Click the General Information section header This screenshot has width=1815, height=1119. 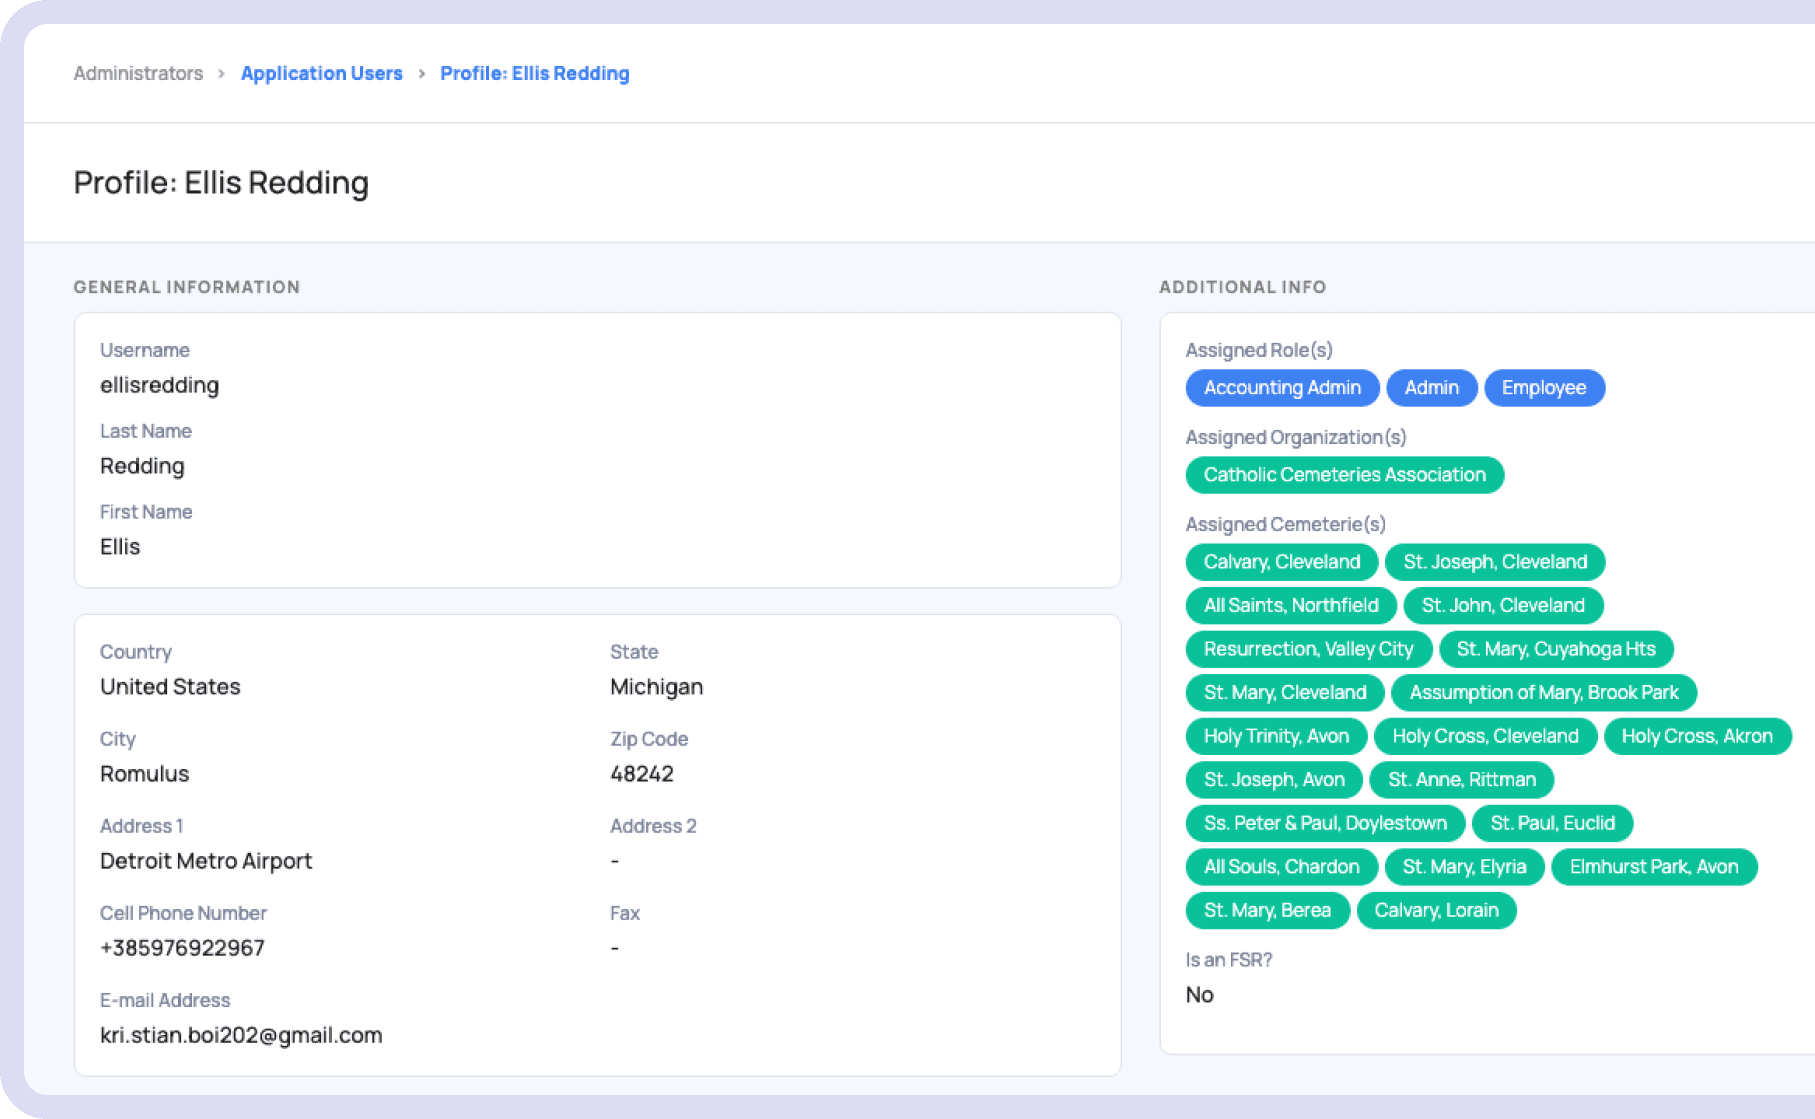(186, 287)
